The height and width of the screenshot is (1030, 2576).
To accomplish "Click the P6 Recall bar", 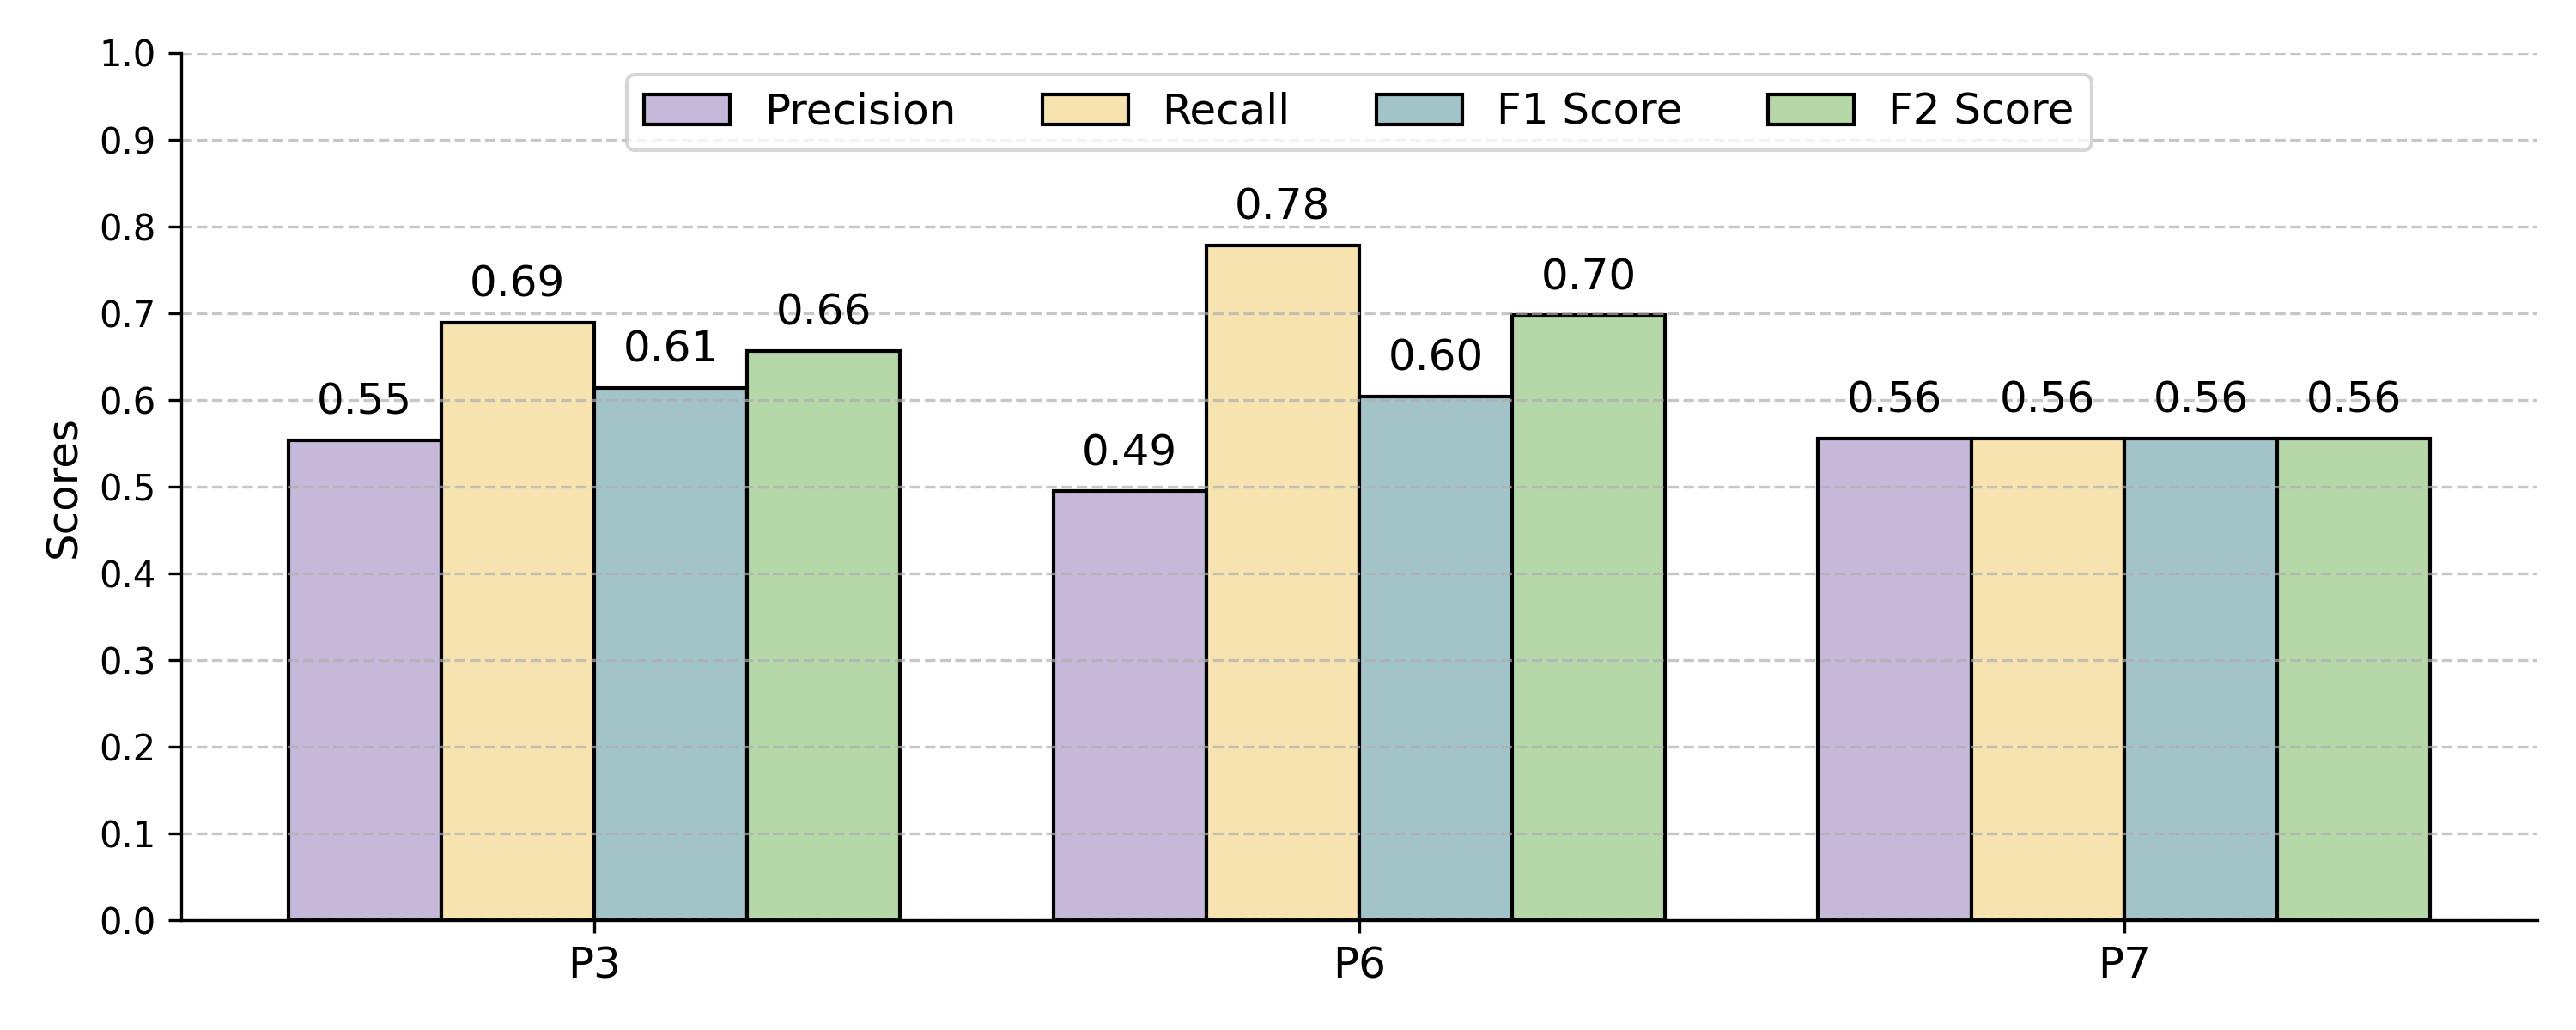I will click(x=1282, y=582).
